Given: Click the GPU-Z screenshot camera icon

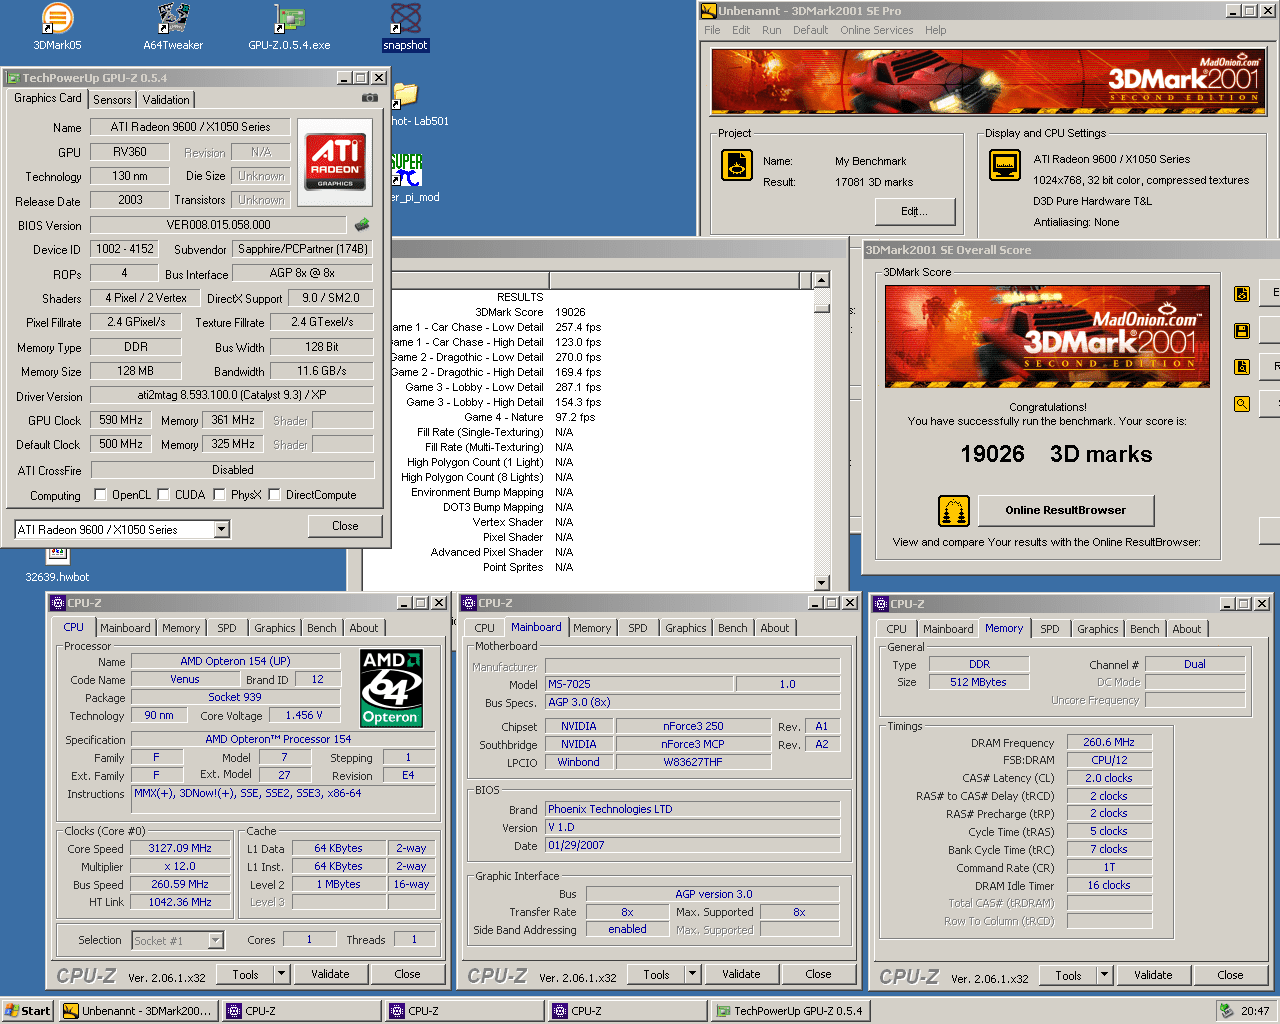Looking at the screenshot, I should [370, 98].
